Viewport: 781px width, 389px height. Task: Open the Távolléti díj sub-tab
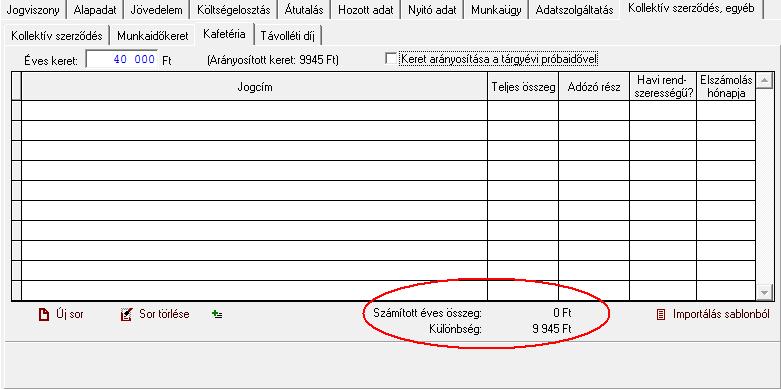tap(287, 36)
